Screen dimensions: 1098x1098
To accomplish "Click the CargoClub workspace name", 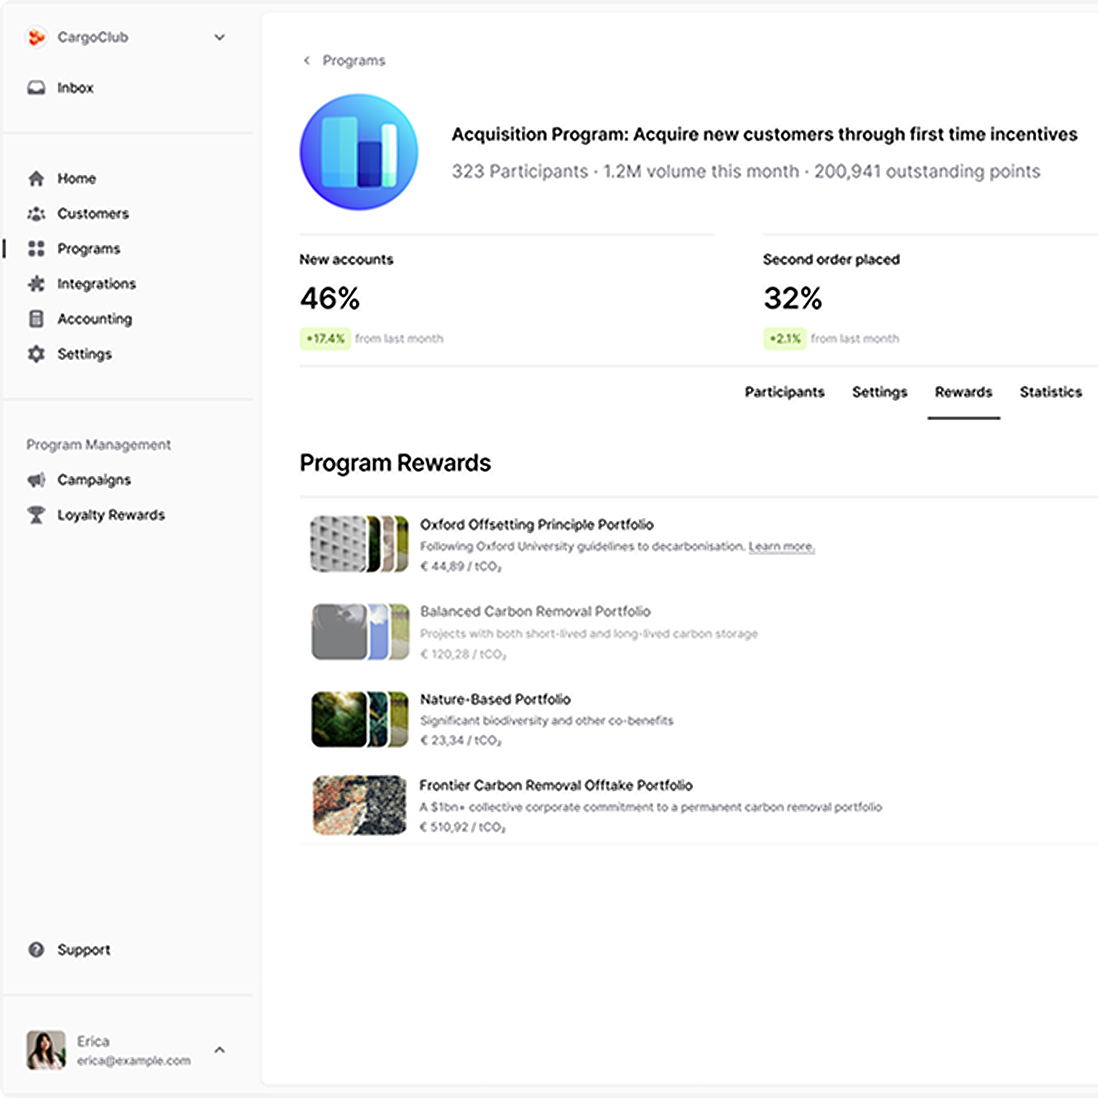I will pyautogui.click(x=93, y=37).
